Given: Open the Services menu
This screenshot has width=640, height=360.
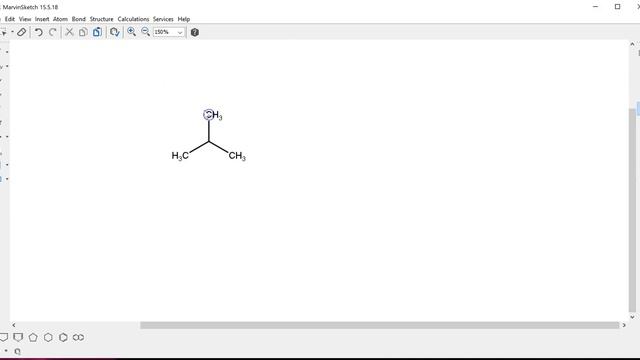Looking at the screenshot, I should click(163, 19).
